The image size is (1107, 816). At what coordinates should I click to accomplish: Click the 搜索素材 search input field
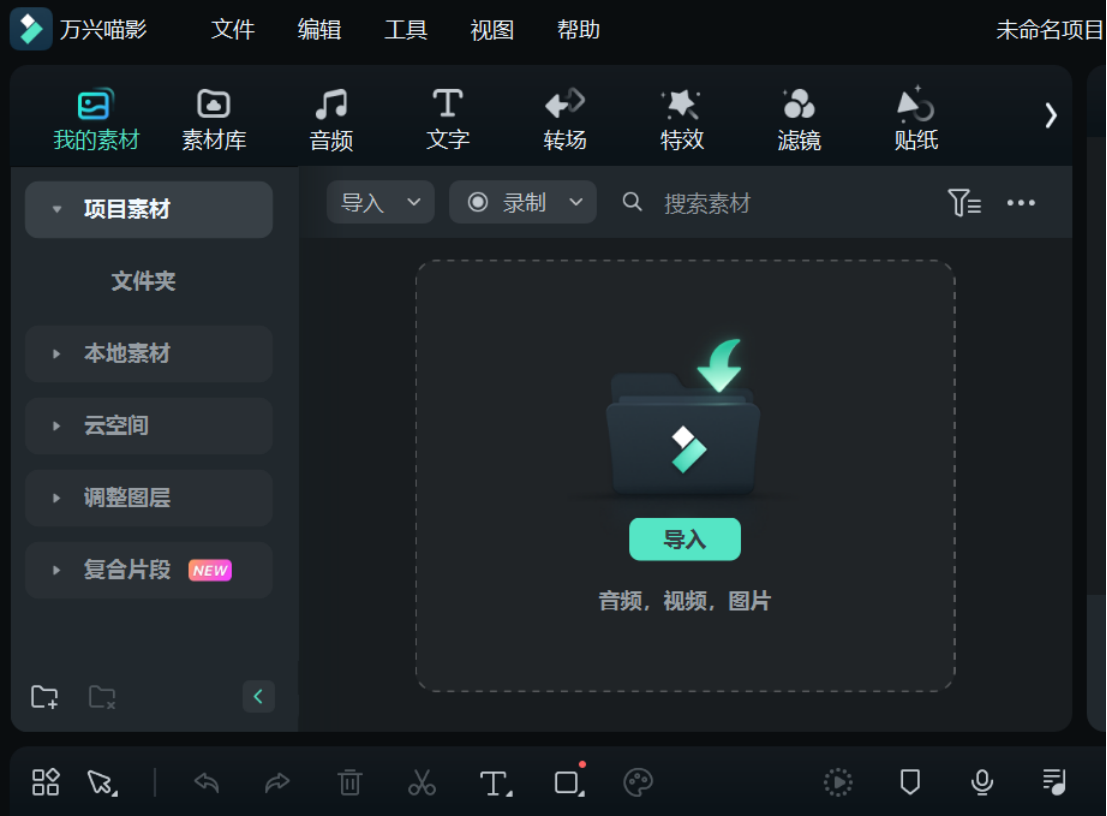(x=710, y=202)
